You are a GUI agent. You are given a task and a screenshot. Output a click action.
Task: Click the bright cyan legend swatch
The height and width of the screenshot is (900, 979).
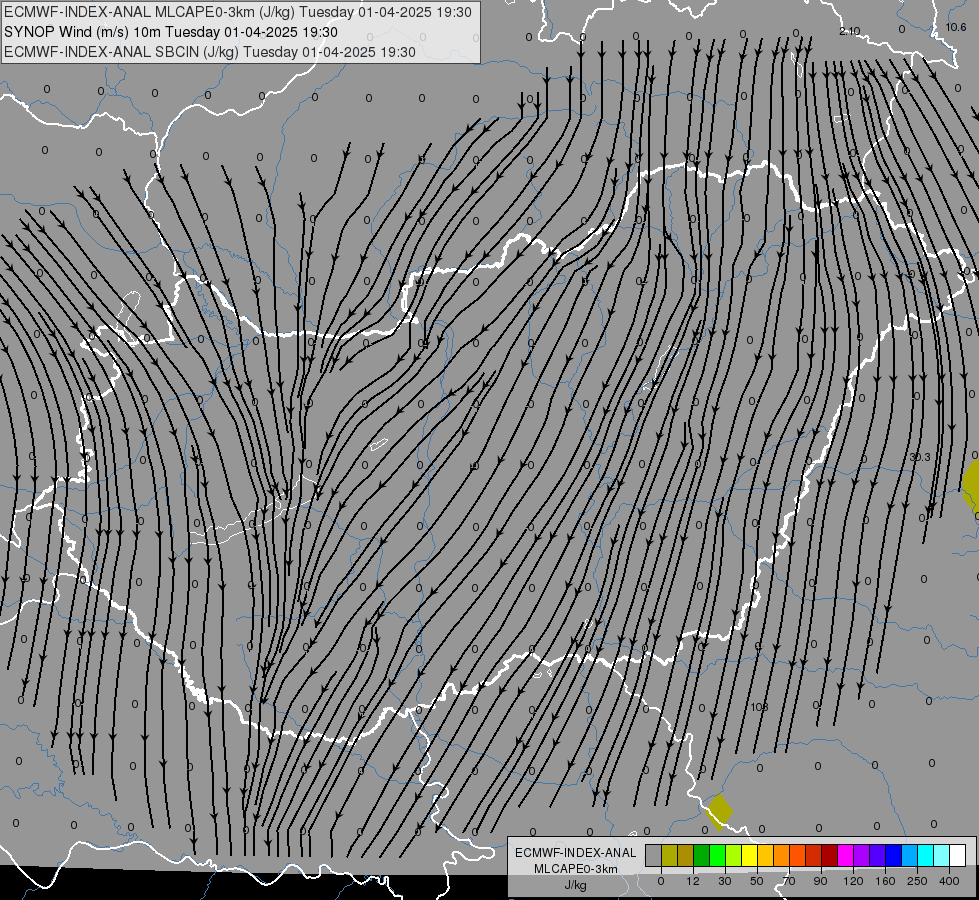926,855
